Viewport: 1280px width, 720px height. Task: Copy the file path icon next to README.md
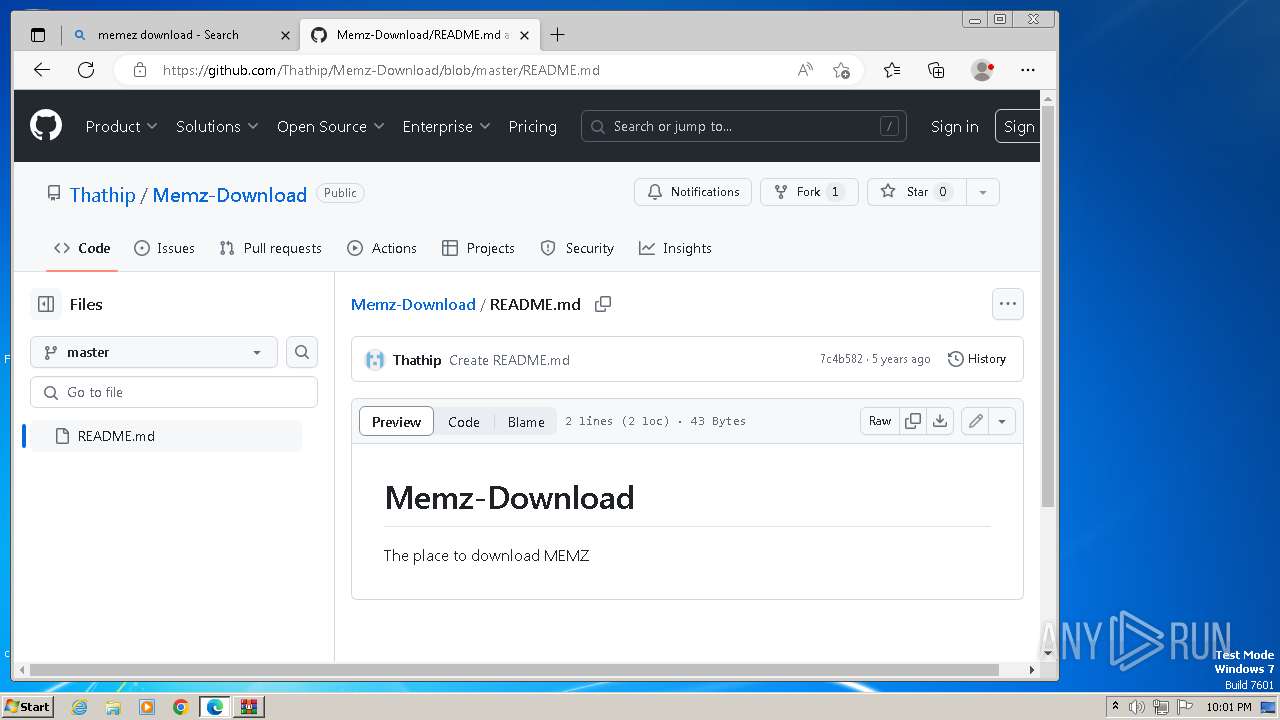pos(603,304)
